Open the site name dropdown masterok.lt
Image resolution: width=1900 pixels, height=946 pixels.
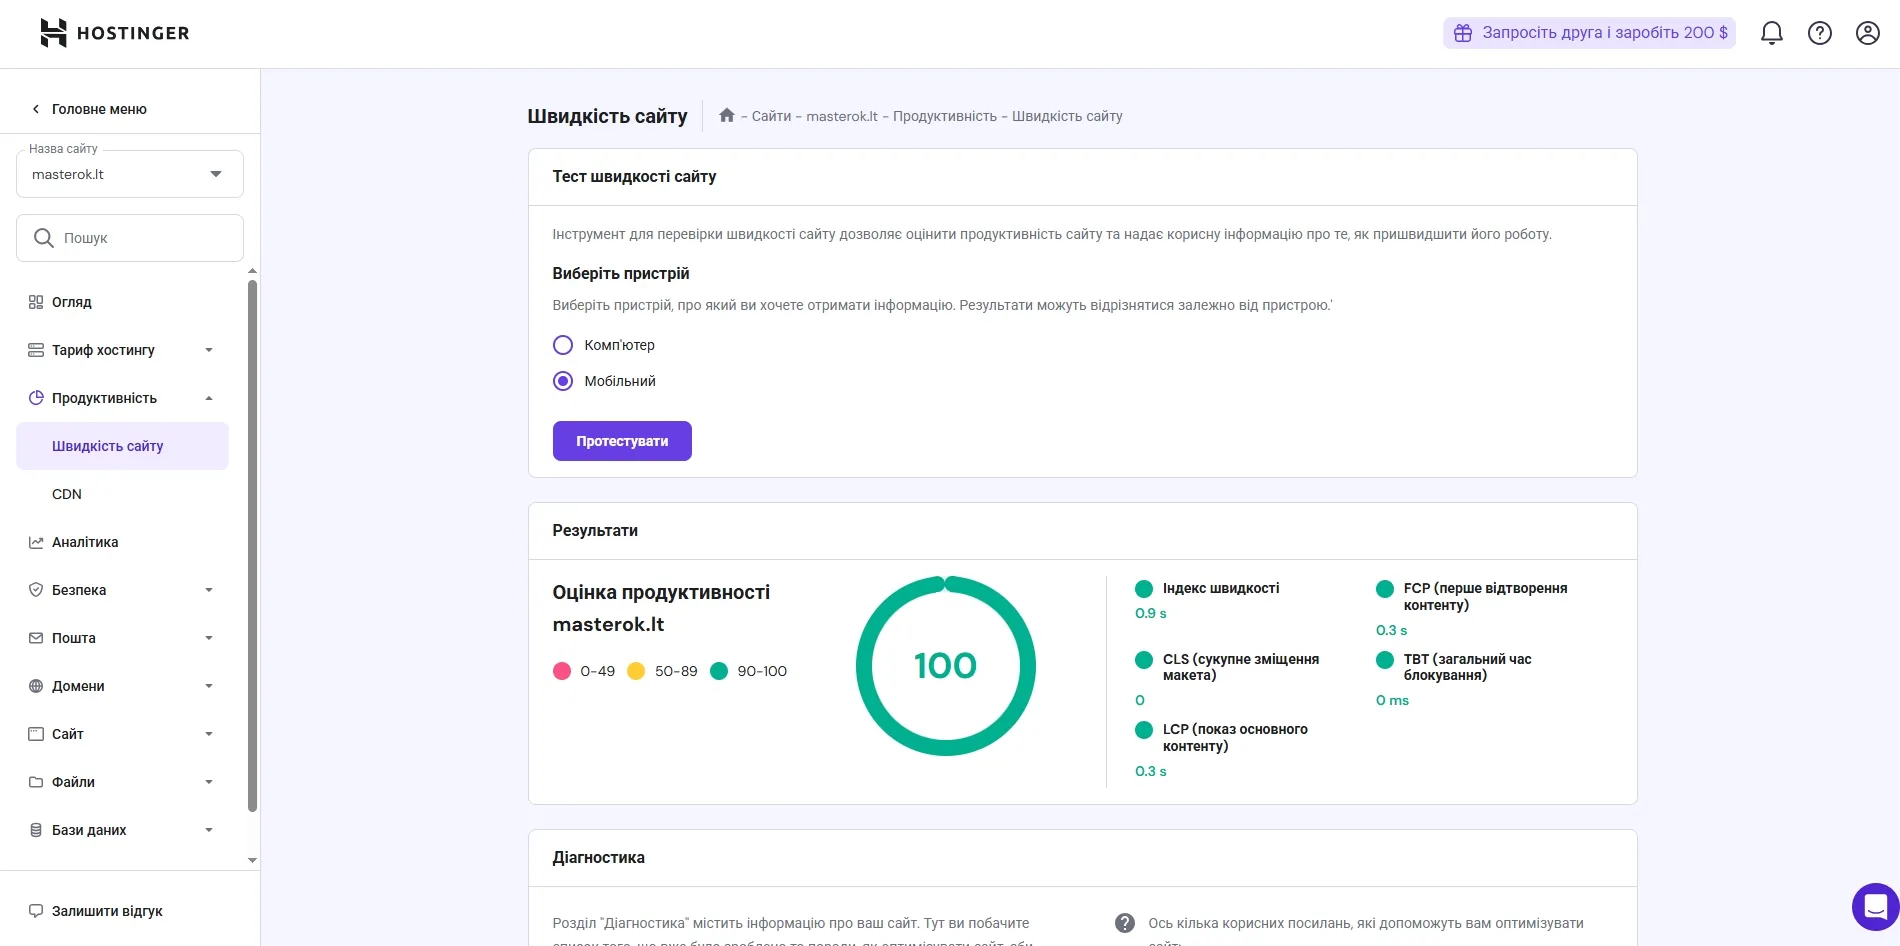(x=130, y=174)
